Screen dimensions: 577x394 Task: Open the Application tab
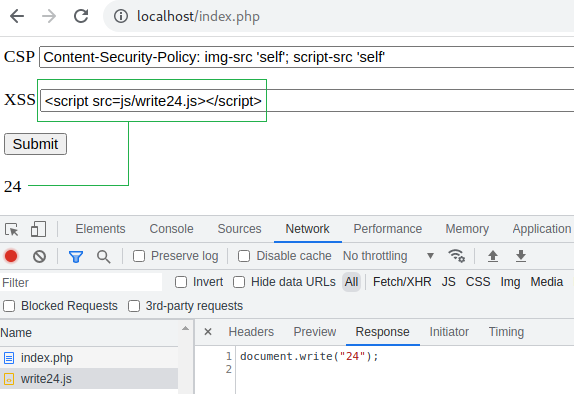tap(542, 229)
